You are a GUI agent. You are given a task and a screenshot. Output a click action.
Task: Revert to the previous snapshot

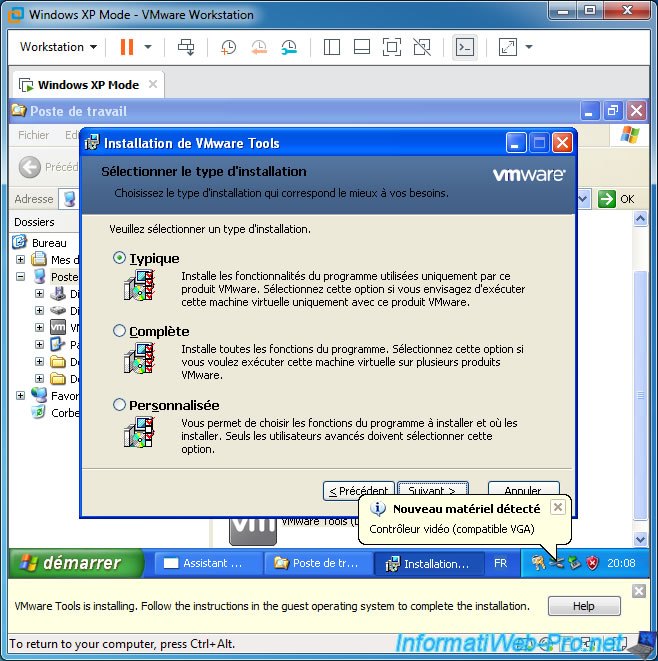point(259,47)
